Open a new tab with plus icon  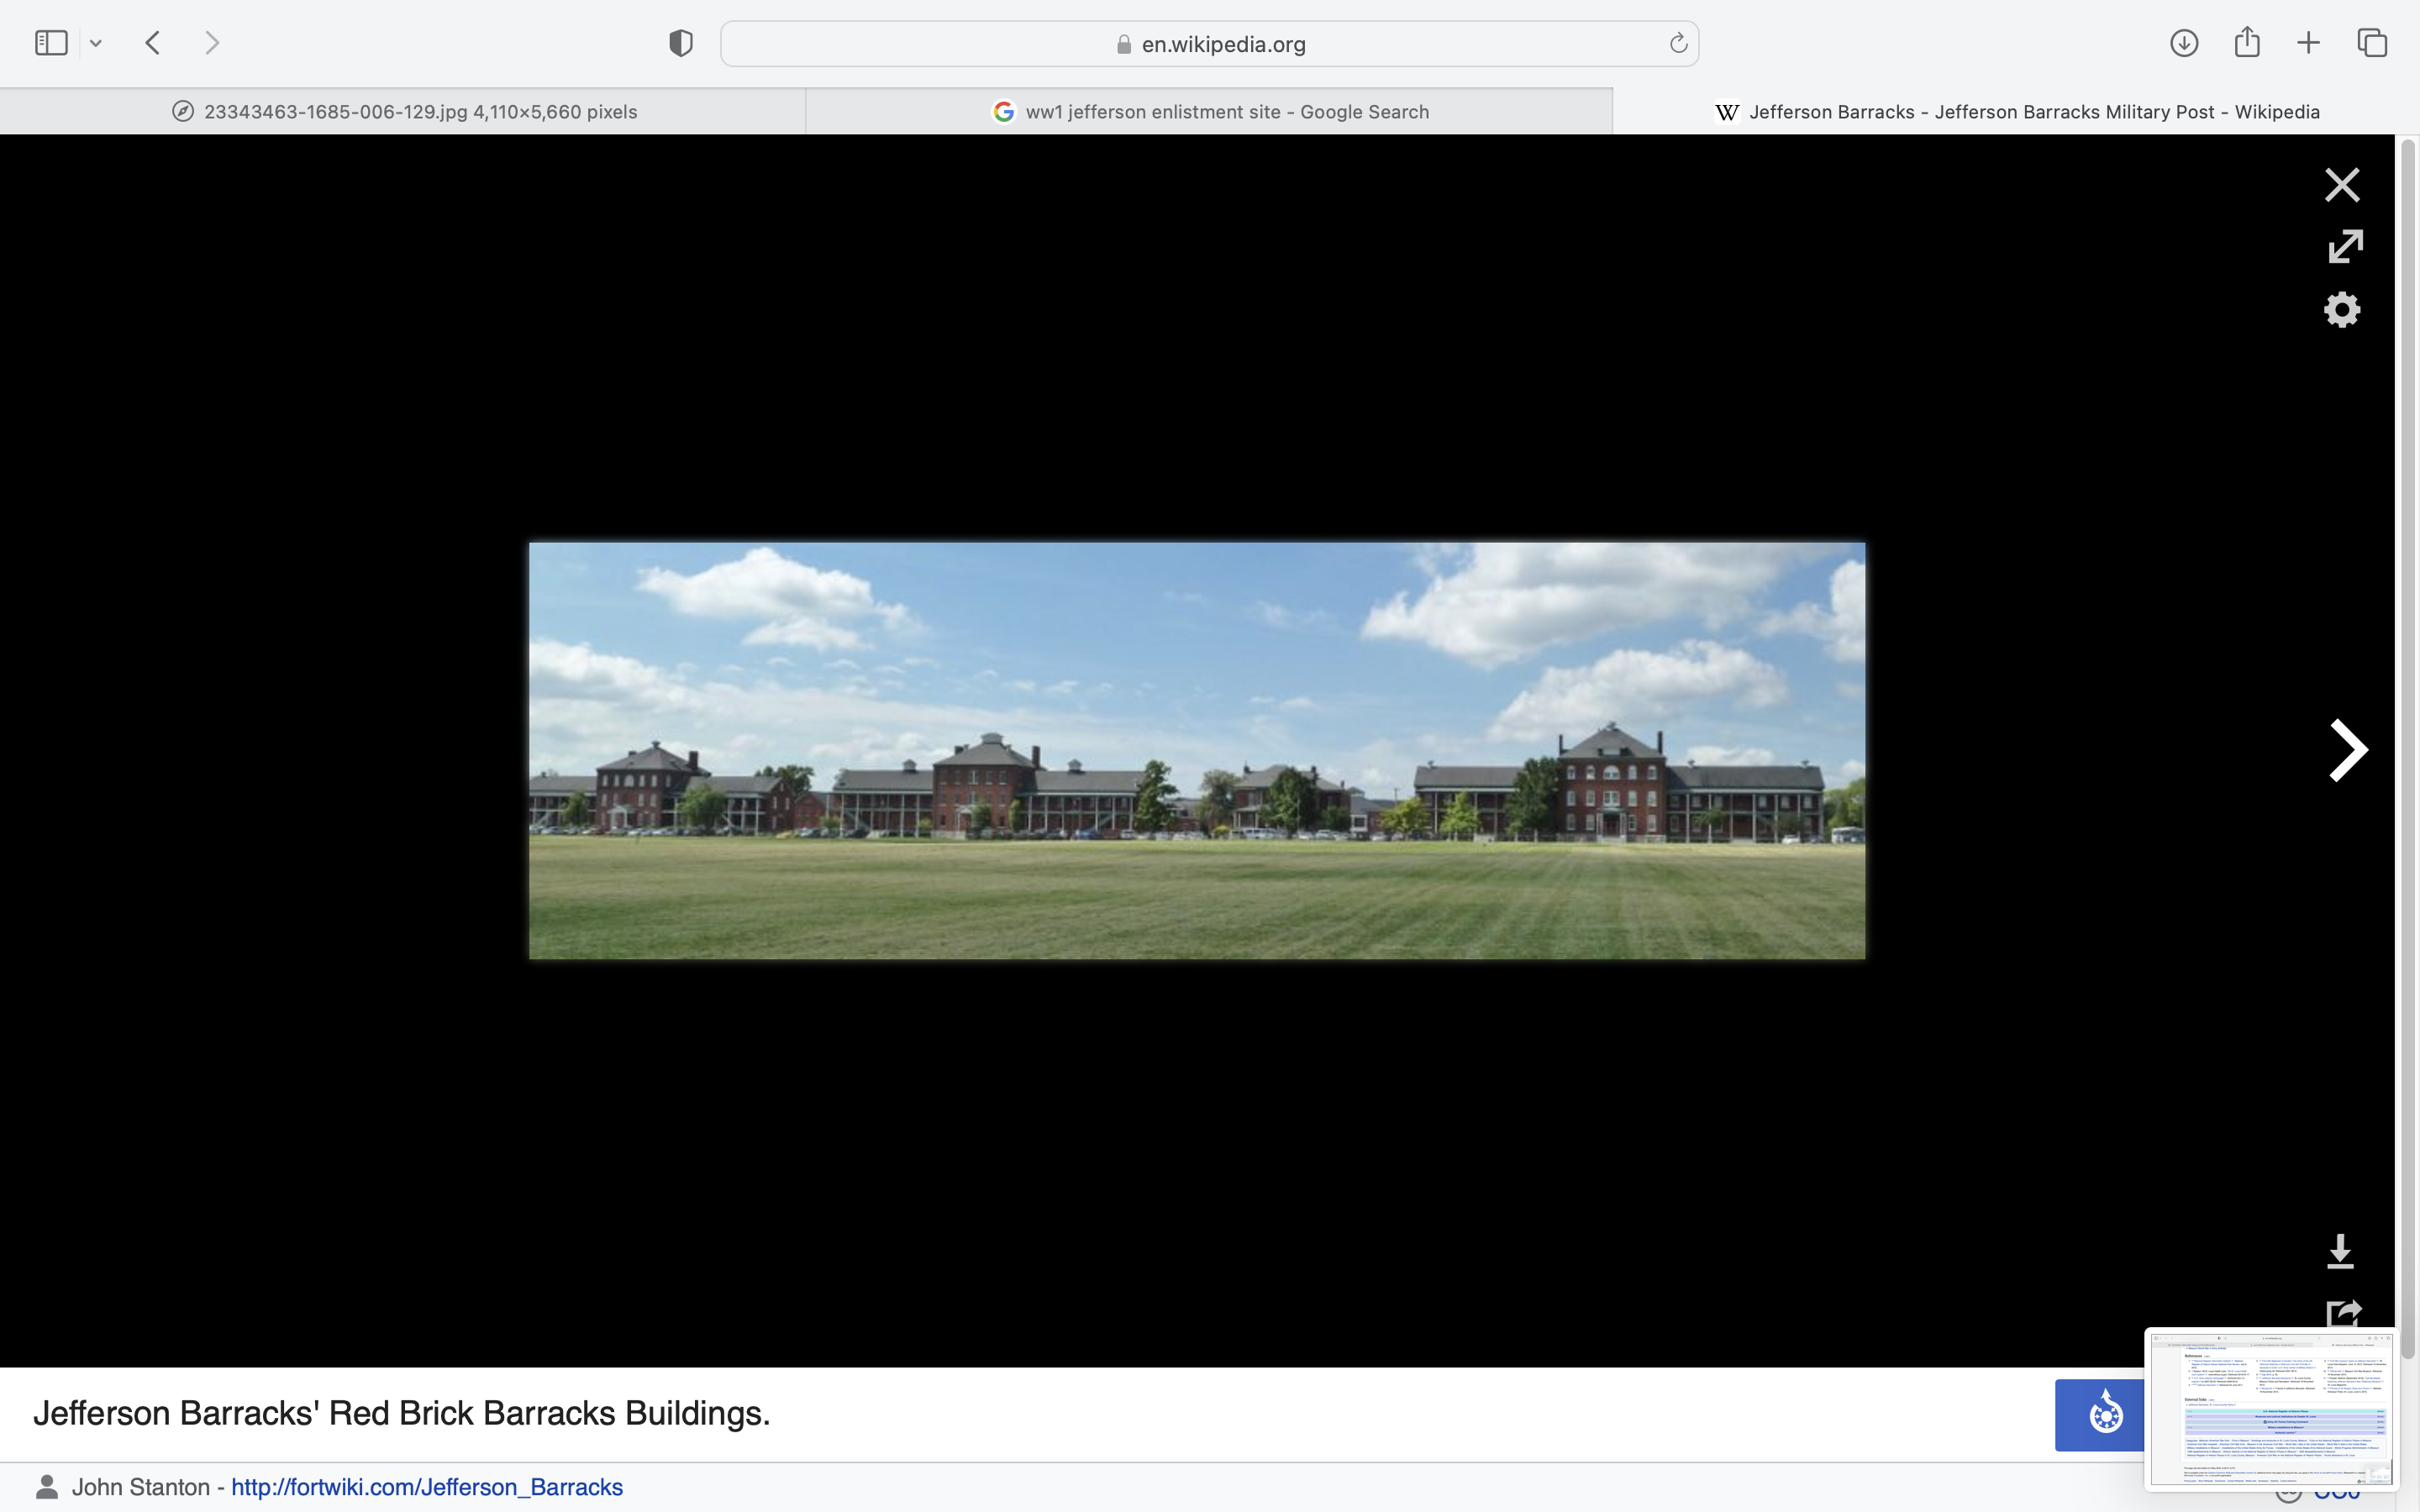click(2308, 43)
